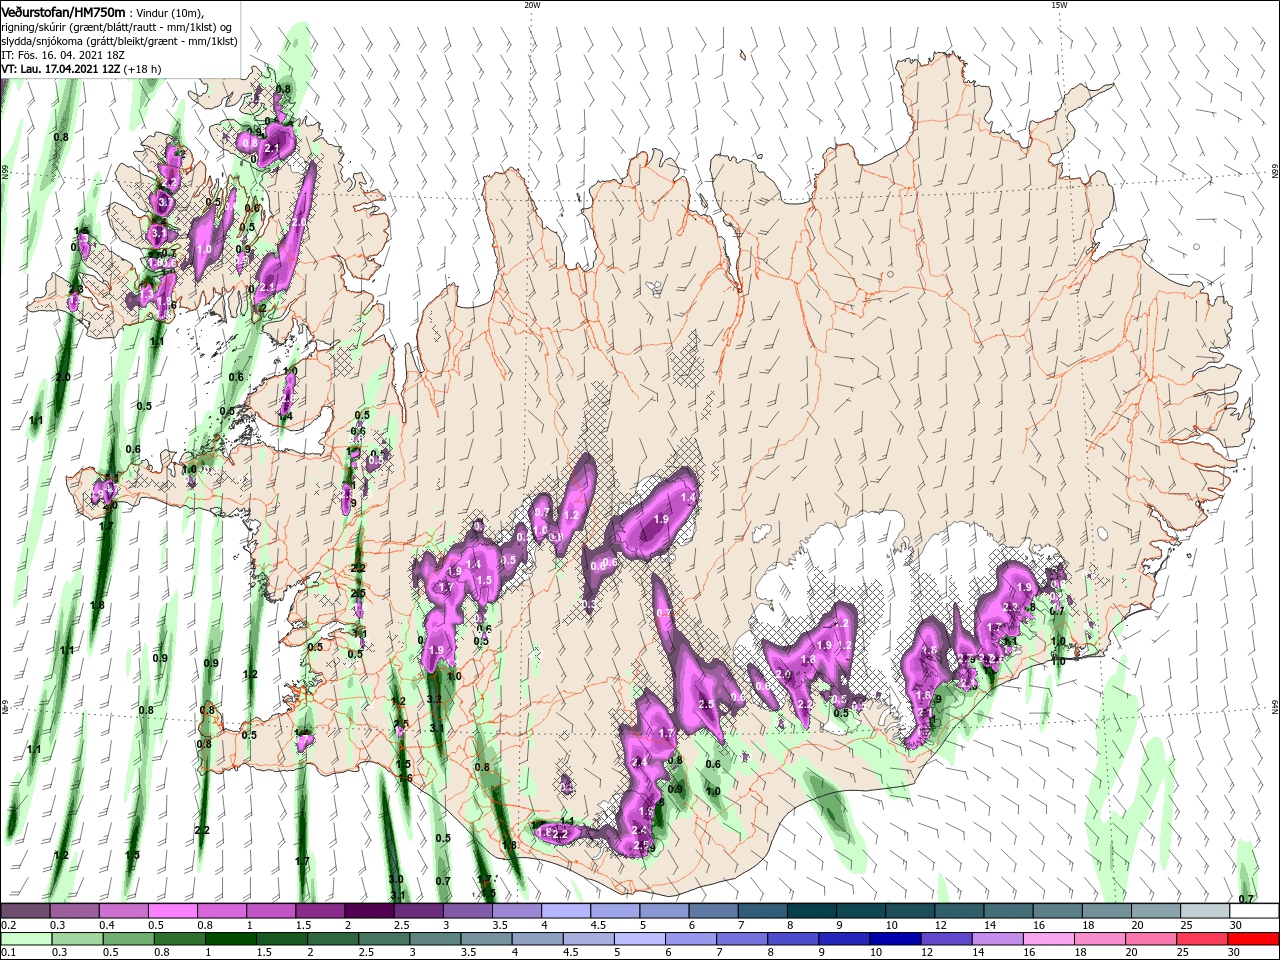
Task: Click the snow legend swatch labeled 0.2
Action: coord(25,910)
